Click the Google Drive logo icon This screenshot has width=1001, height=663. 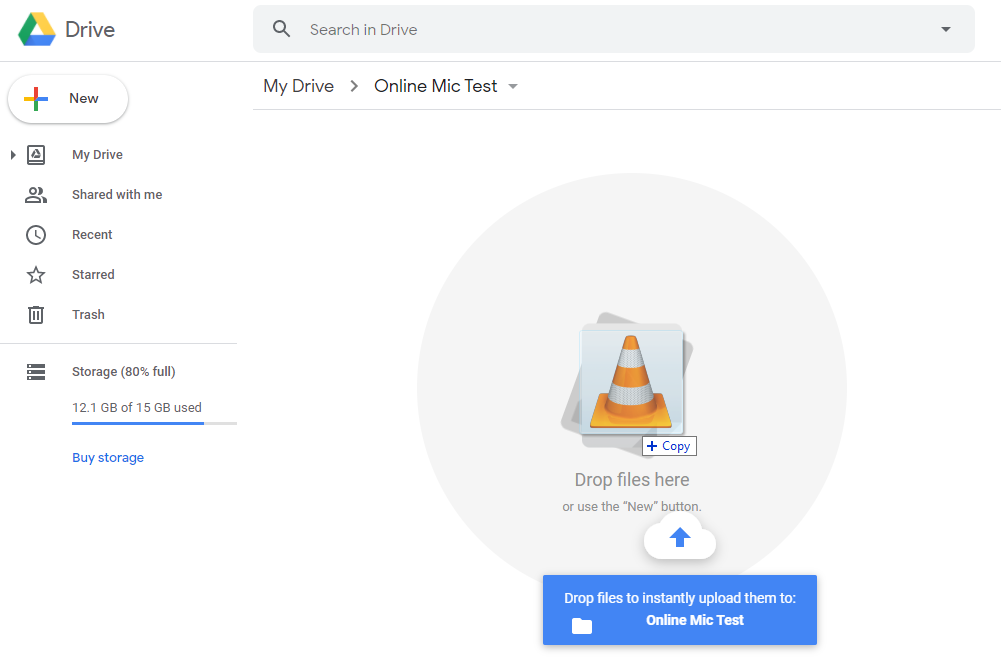click(36, 29)
